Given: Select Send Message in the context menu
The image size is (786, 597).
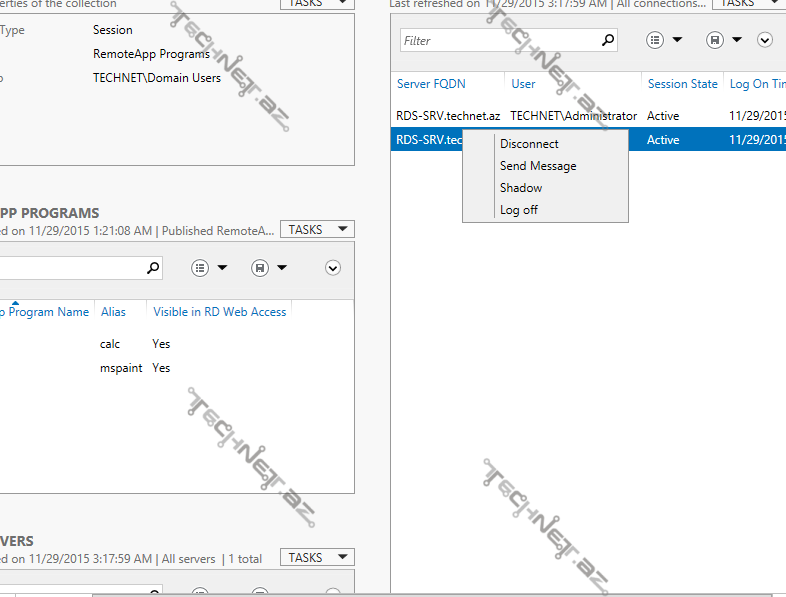Looking at the screenshot, I should tap(538, 166).
